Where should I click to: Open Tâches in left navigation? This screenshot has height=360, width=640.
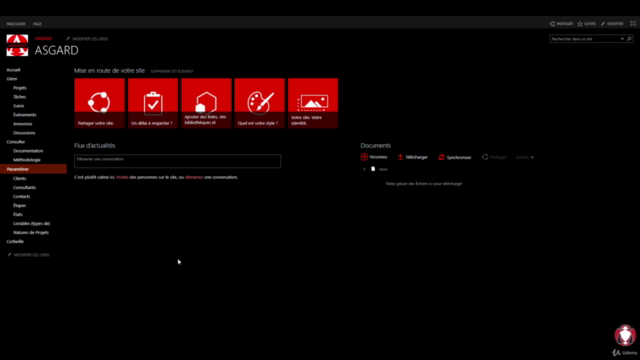point(19,97)
